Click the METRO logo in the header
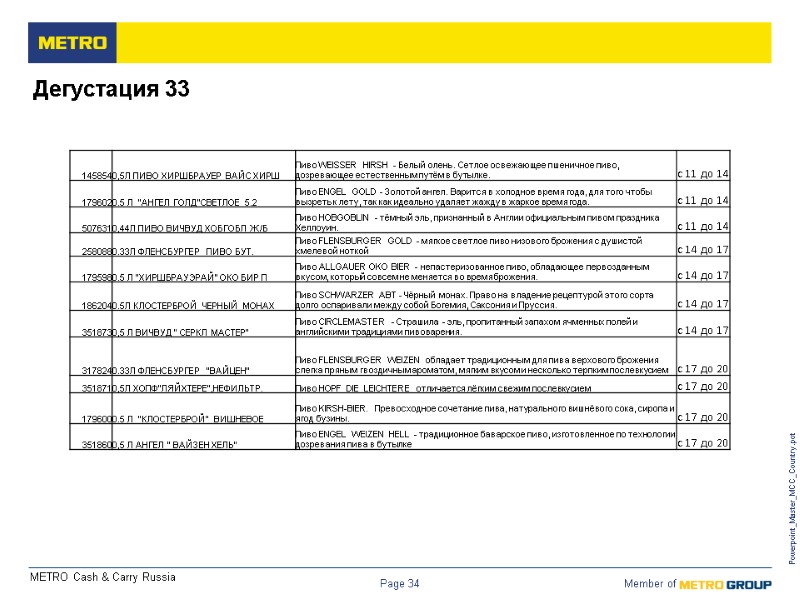 72,42
